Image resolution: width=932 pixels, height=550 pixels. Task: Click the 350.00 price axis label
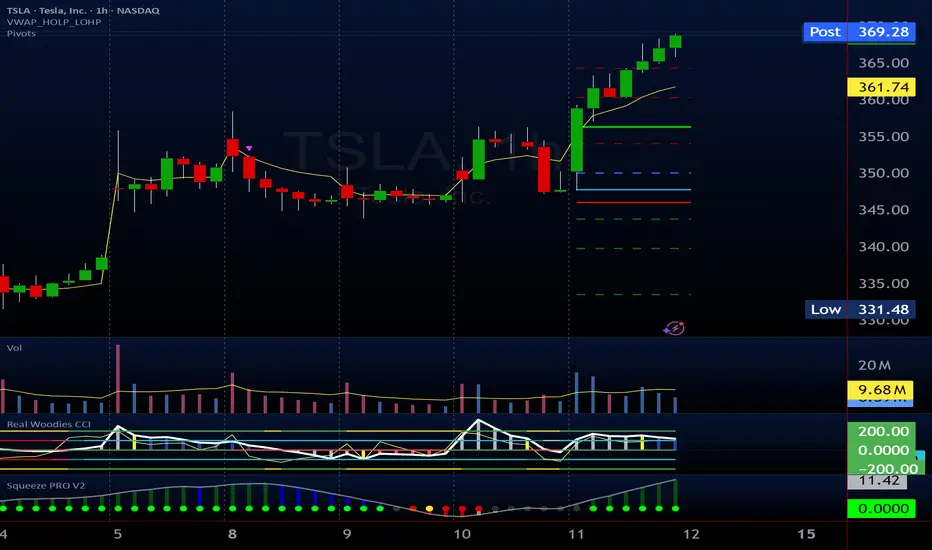point(883,173)
